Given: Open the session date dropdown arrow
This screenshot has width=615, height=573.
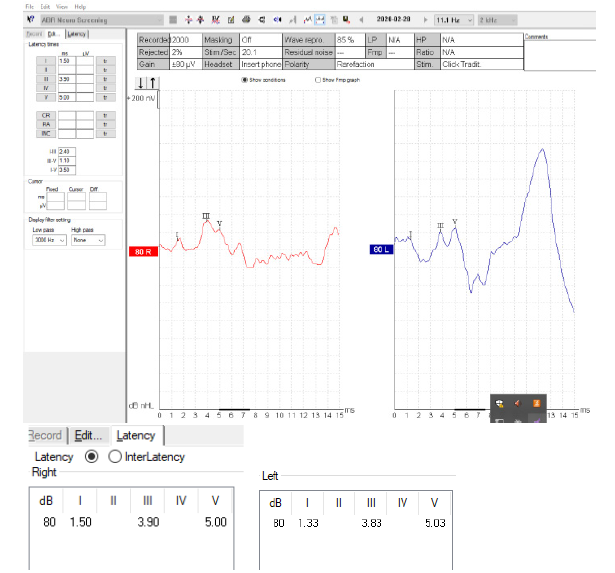Looking at the screenshot, I should [425, 19].
